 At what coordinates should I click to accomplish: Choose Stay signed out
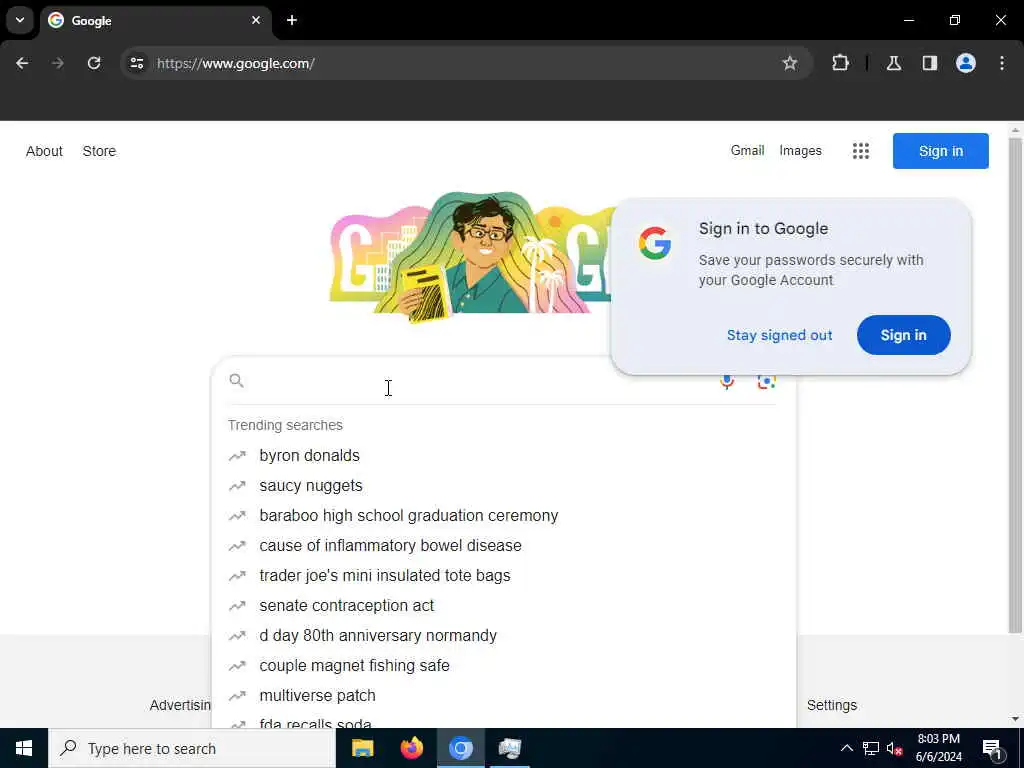pos(779,335)
